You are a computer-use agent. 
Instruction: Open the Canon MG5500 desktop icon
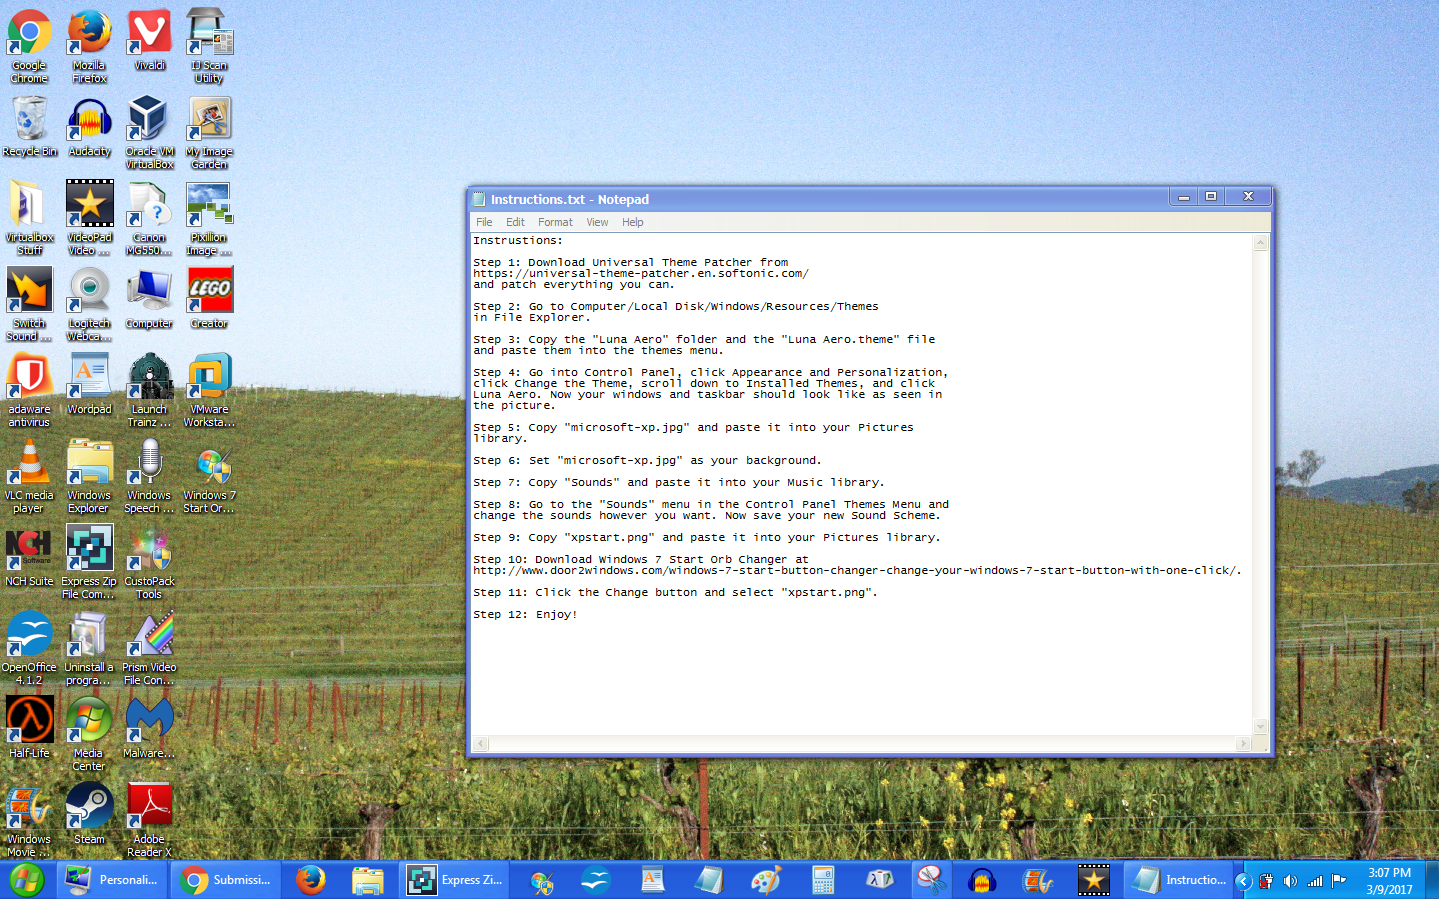149,218
